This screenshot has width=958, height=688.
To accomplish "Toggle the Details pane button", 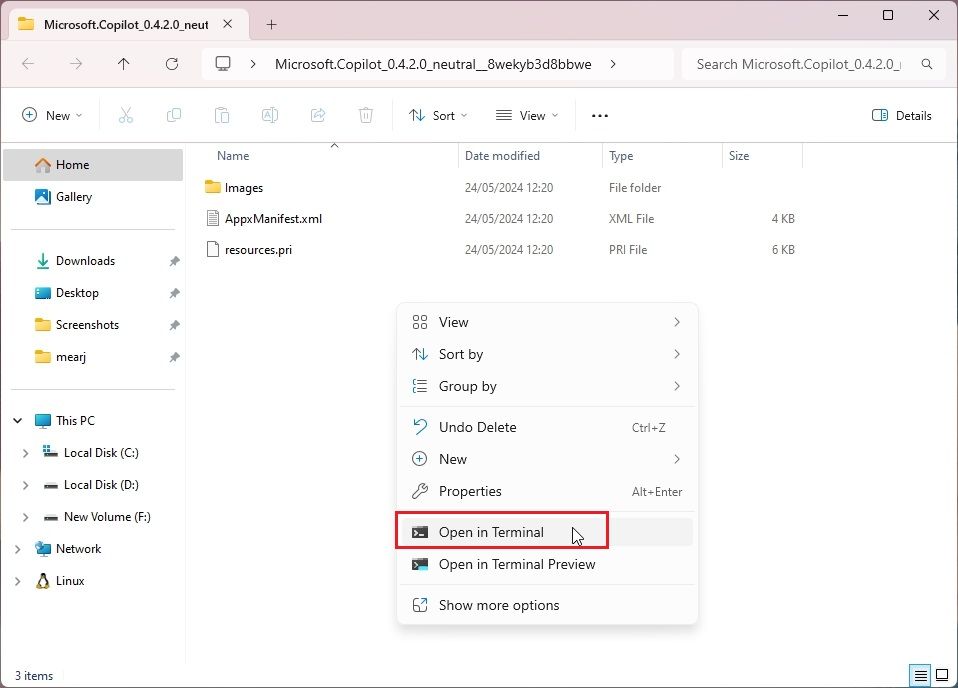I will pyautogui.click(x=901, y=115).
